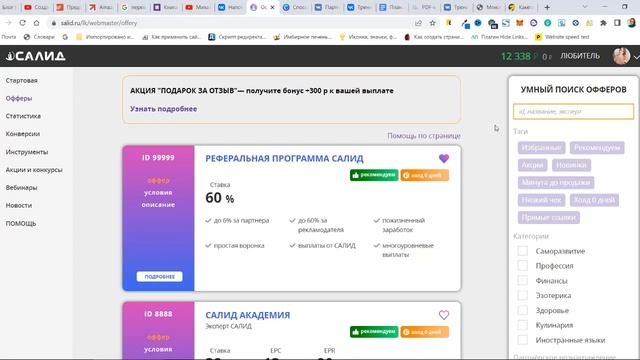Go to browser home page icon
640x360 pixels.
pos(36,23)
